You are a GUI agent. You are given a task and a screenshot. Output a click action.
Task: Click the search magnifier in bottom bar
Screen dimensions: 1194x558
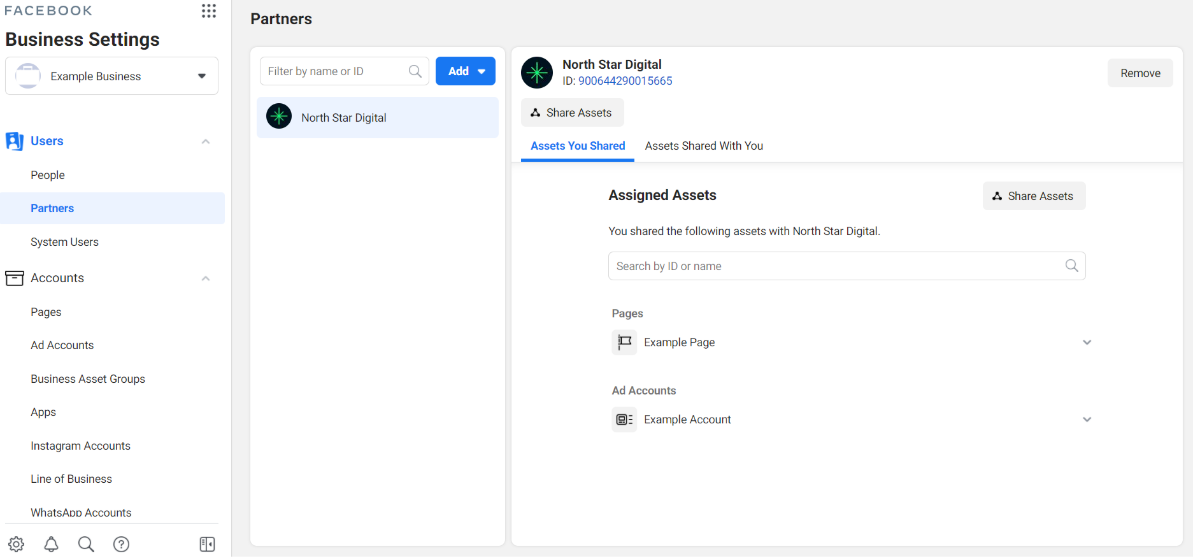click(86, 544)
